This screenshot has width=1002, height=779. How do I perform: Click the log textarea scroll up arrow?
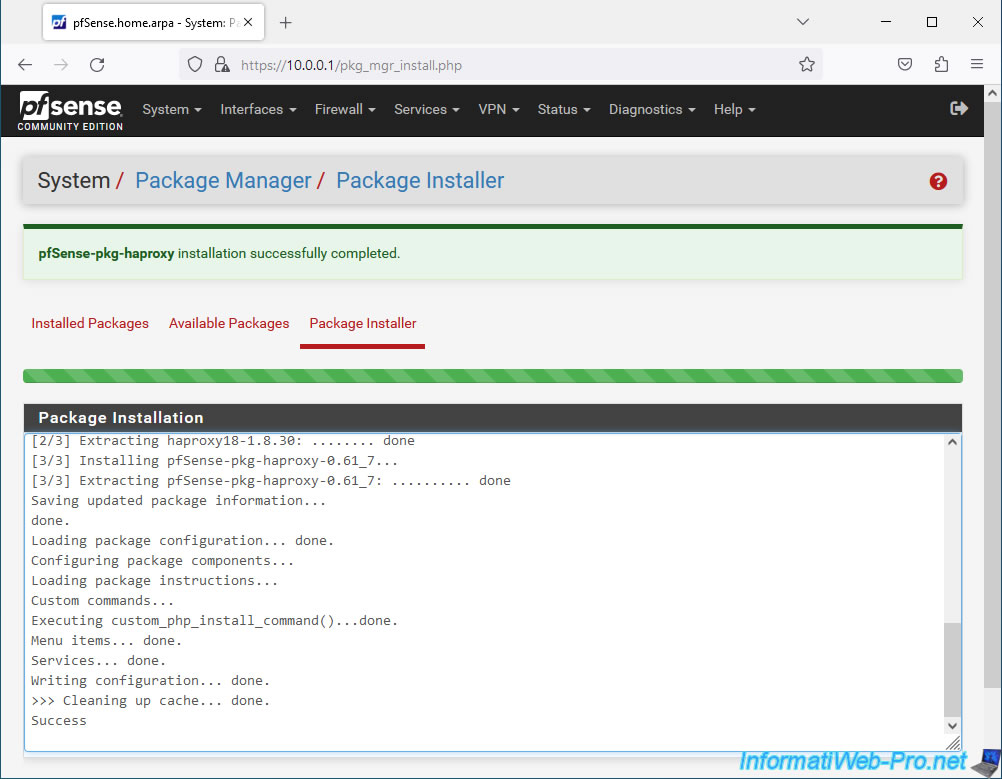coord(952,442)
